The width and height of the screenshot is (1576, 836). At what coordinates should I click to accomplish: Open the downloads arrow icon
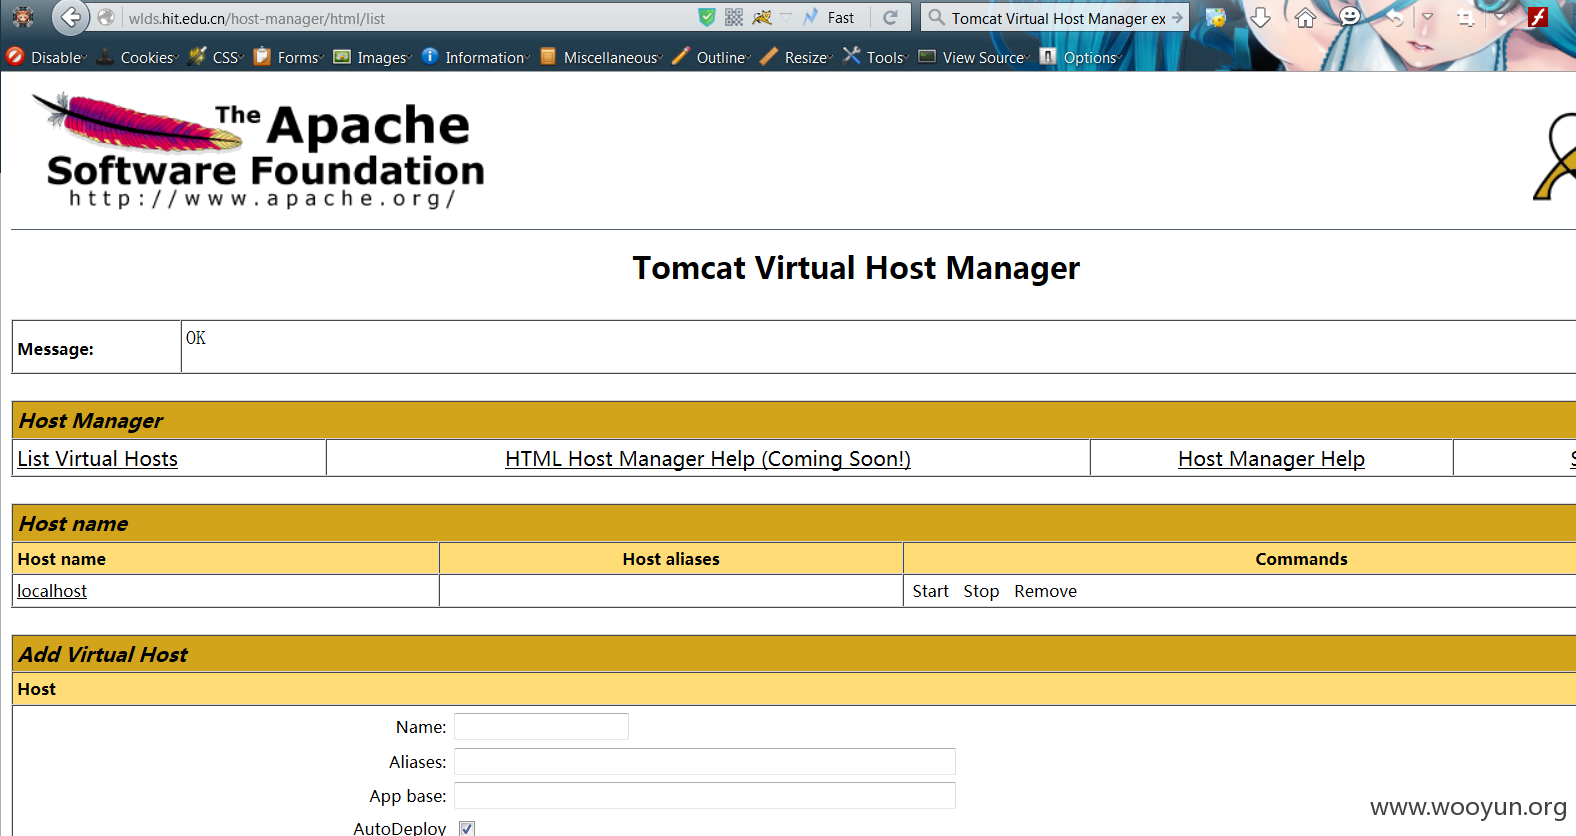(1260, 17)
